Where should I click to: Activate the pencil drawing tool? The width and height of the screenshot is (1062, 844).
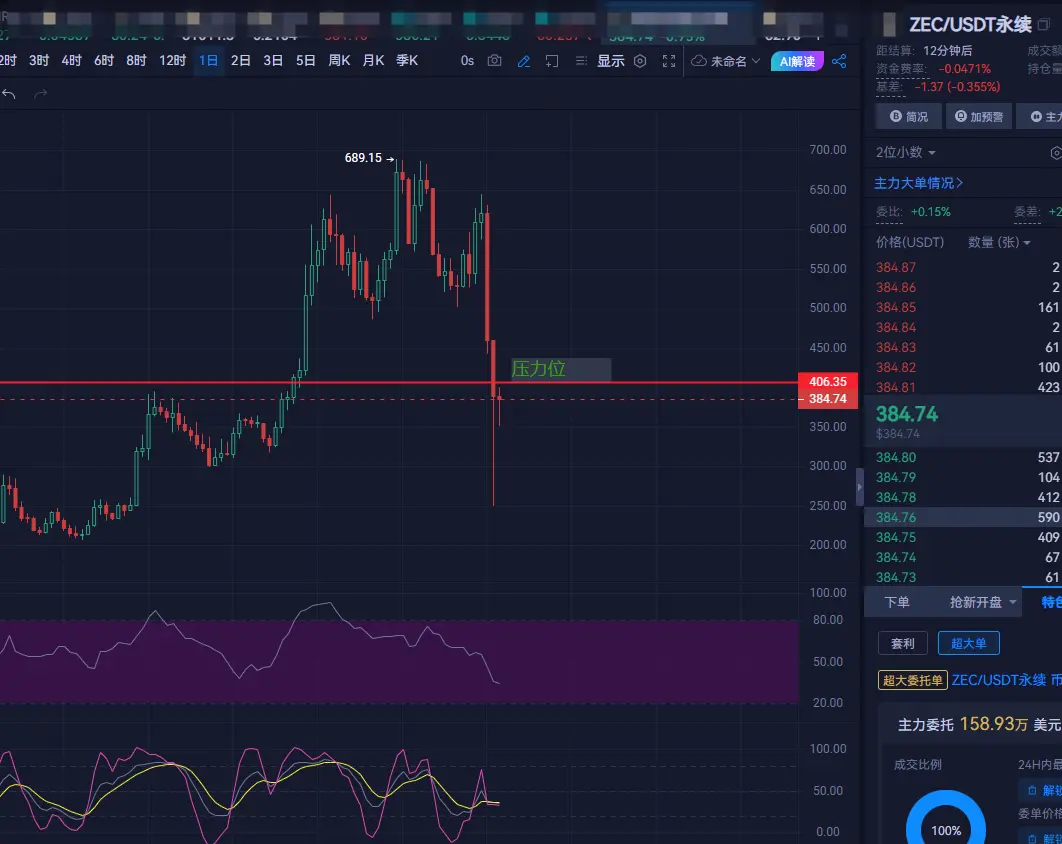click(524, 61)
